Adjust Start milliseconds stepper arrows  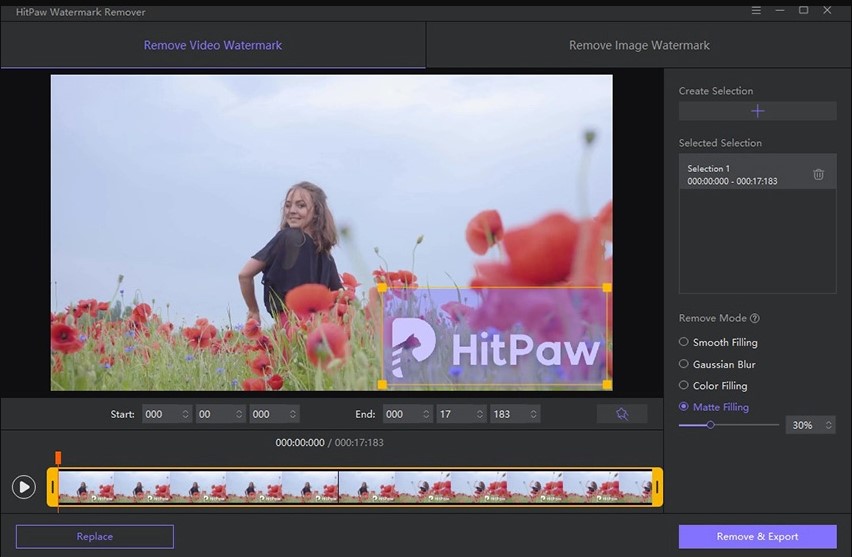[292, 414]
